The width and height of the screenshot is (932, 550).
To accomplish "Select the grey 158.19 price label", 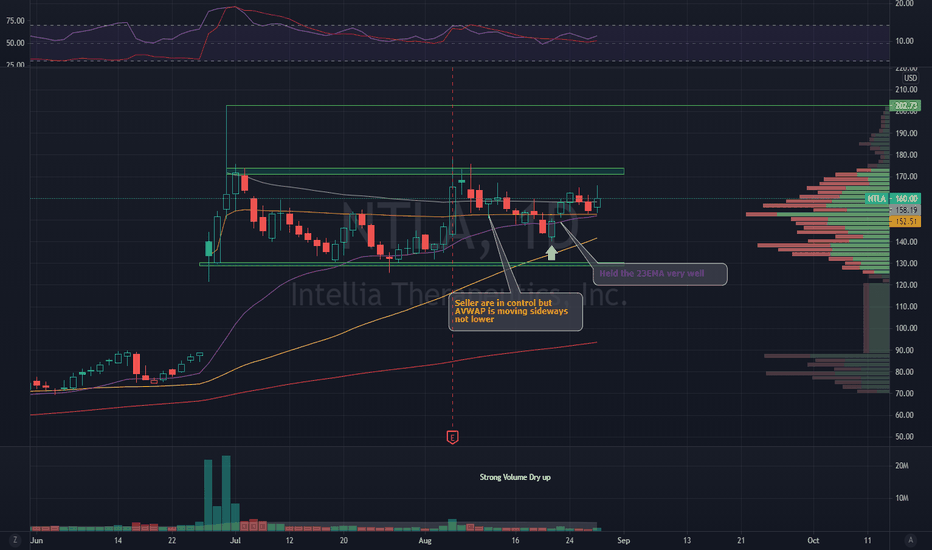I will [905, 210].
